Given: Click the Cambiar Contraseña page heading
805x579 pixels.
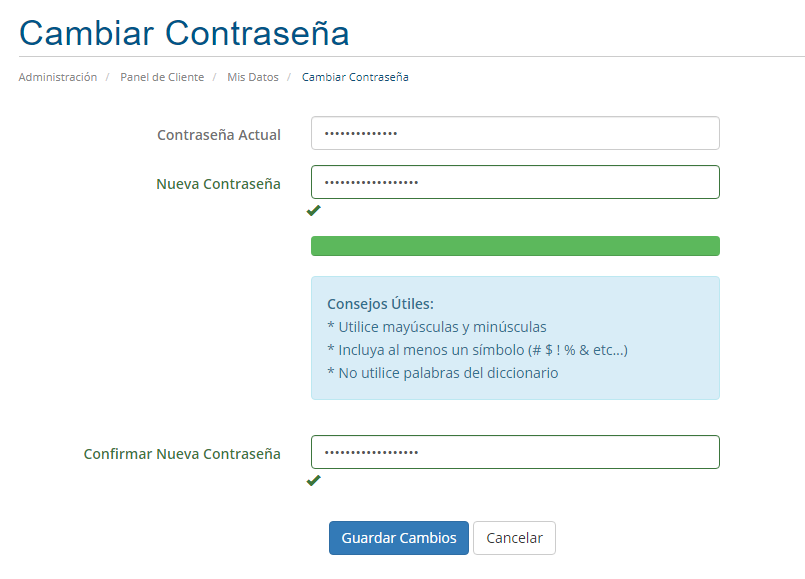Looking at the screenshot, I should (x=185, y=32).
